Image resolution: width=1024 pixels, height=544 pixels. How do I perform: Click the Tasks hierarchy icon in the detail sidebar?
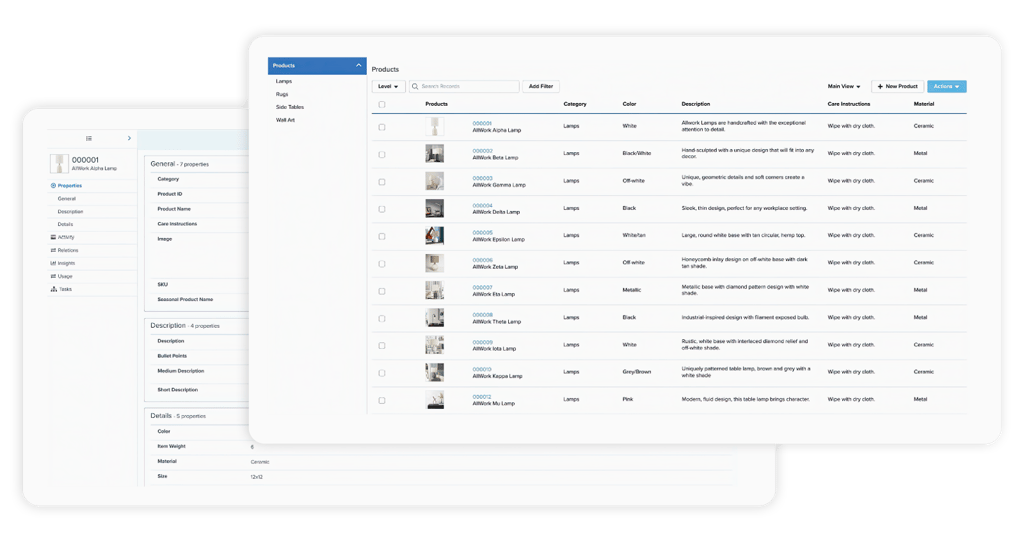point(54,289)
